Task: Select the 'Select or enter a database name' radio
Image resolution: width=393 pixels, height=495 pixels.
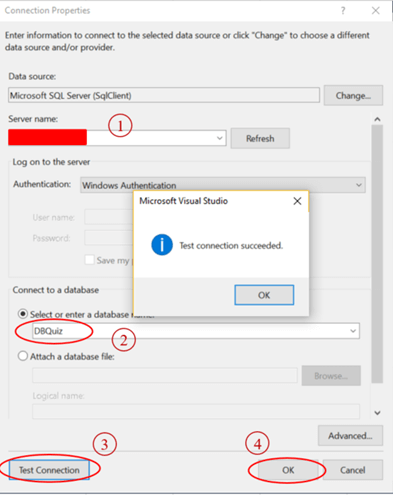Action: (23, 314)
